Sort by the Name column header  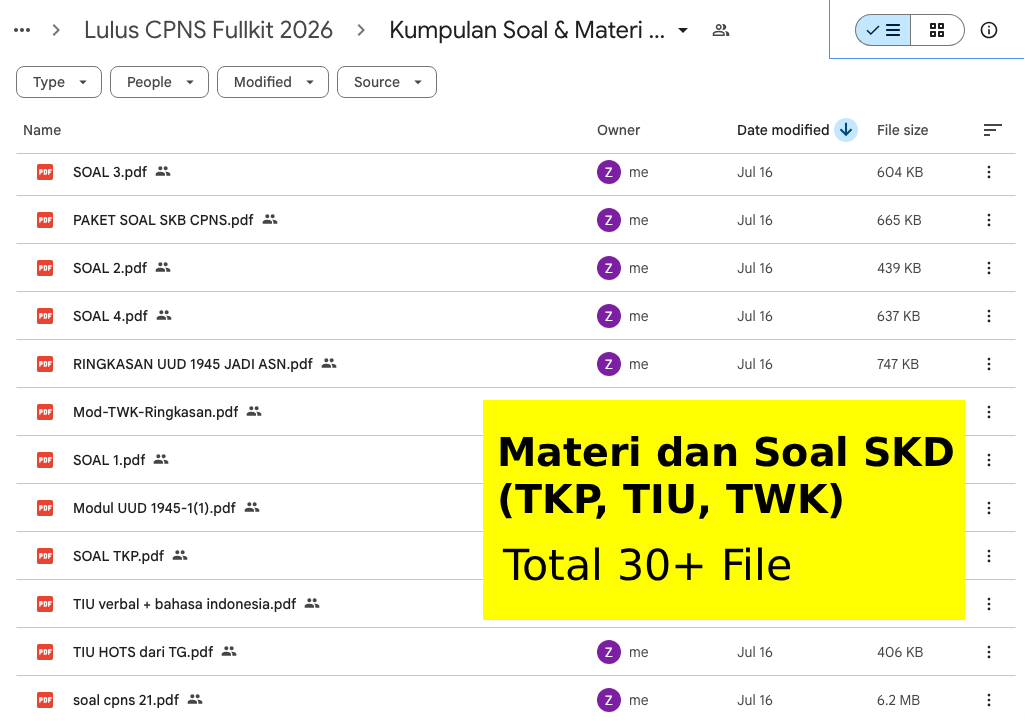click(42, 130)
